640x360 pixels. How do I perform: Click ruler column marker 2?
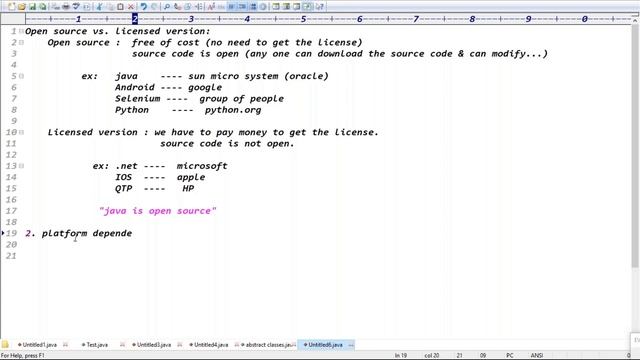[x=135, y=19]
